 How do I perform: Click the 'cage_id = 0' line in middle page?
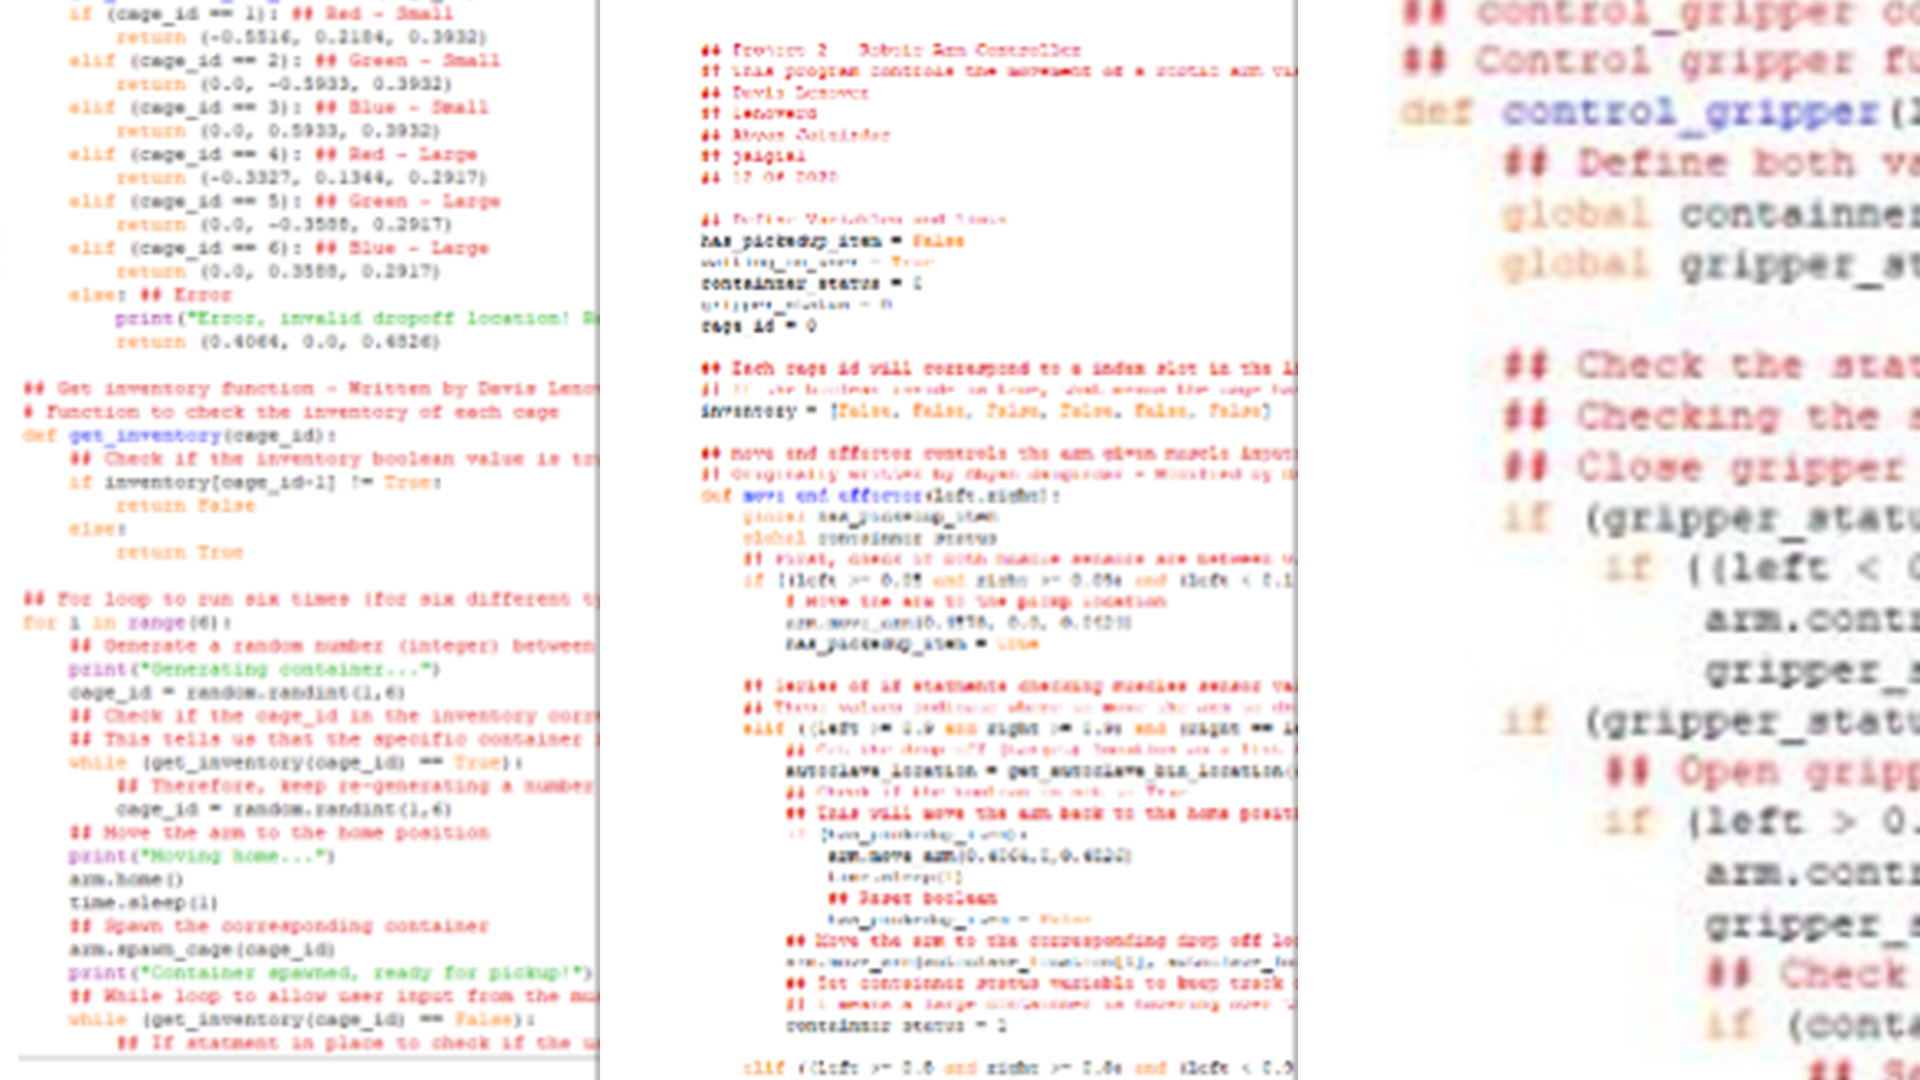point(758,326)
